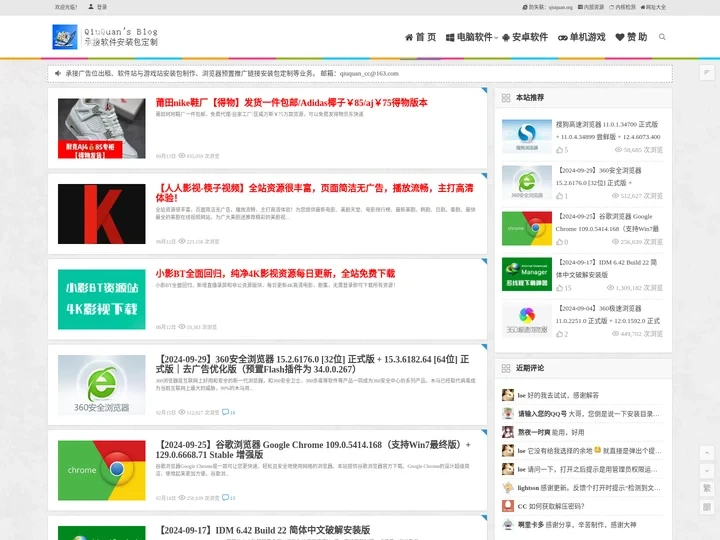Click the 搜狗浏览器 sidebar thumbnail
The height and width of the screenshot is (540, 720).
coord(527,136)
